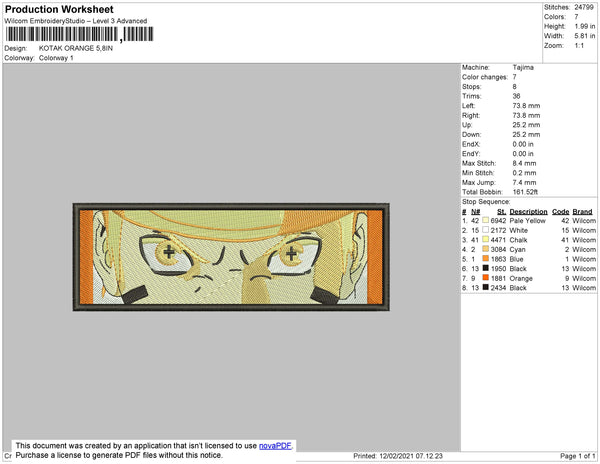
Task: Click the Chalk 4471 color swatch
Action: coord(486,240)
